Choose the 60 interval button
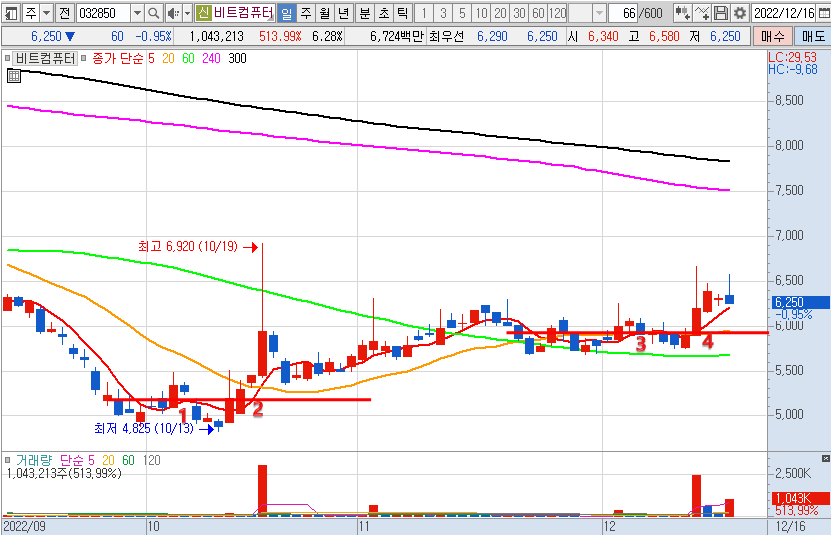Viewport: 832px width, 536px height. click(x=538, y=13)
